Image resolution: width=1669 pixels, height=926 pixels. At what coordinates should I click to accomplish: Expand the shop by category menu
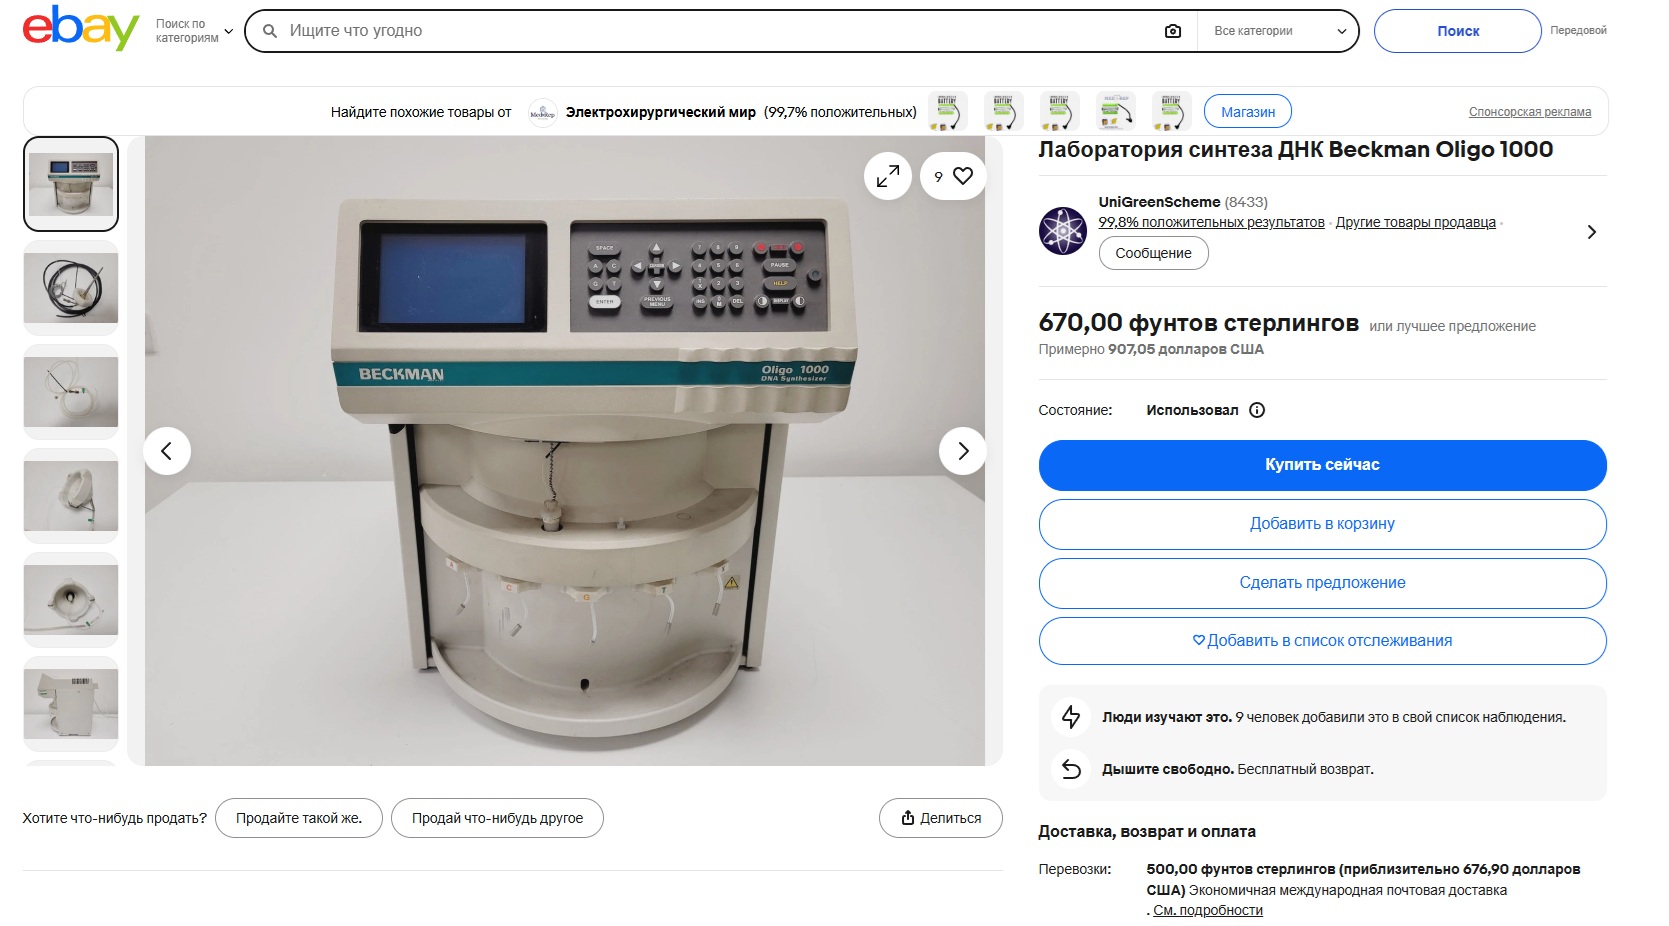[194, 31]
